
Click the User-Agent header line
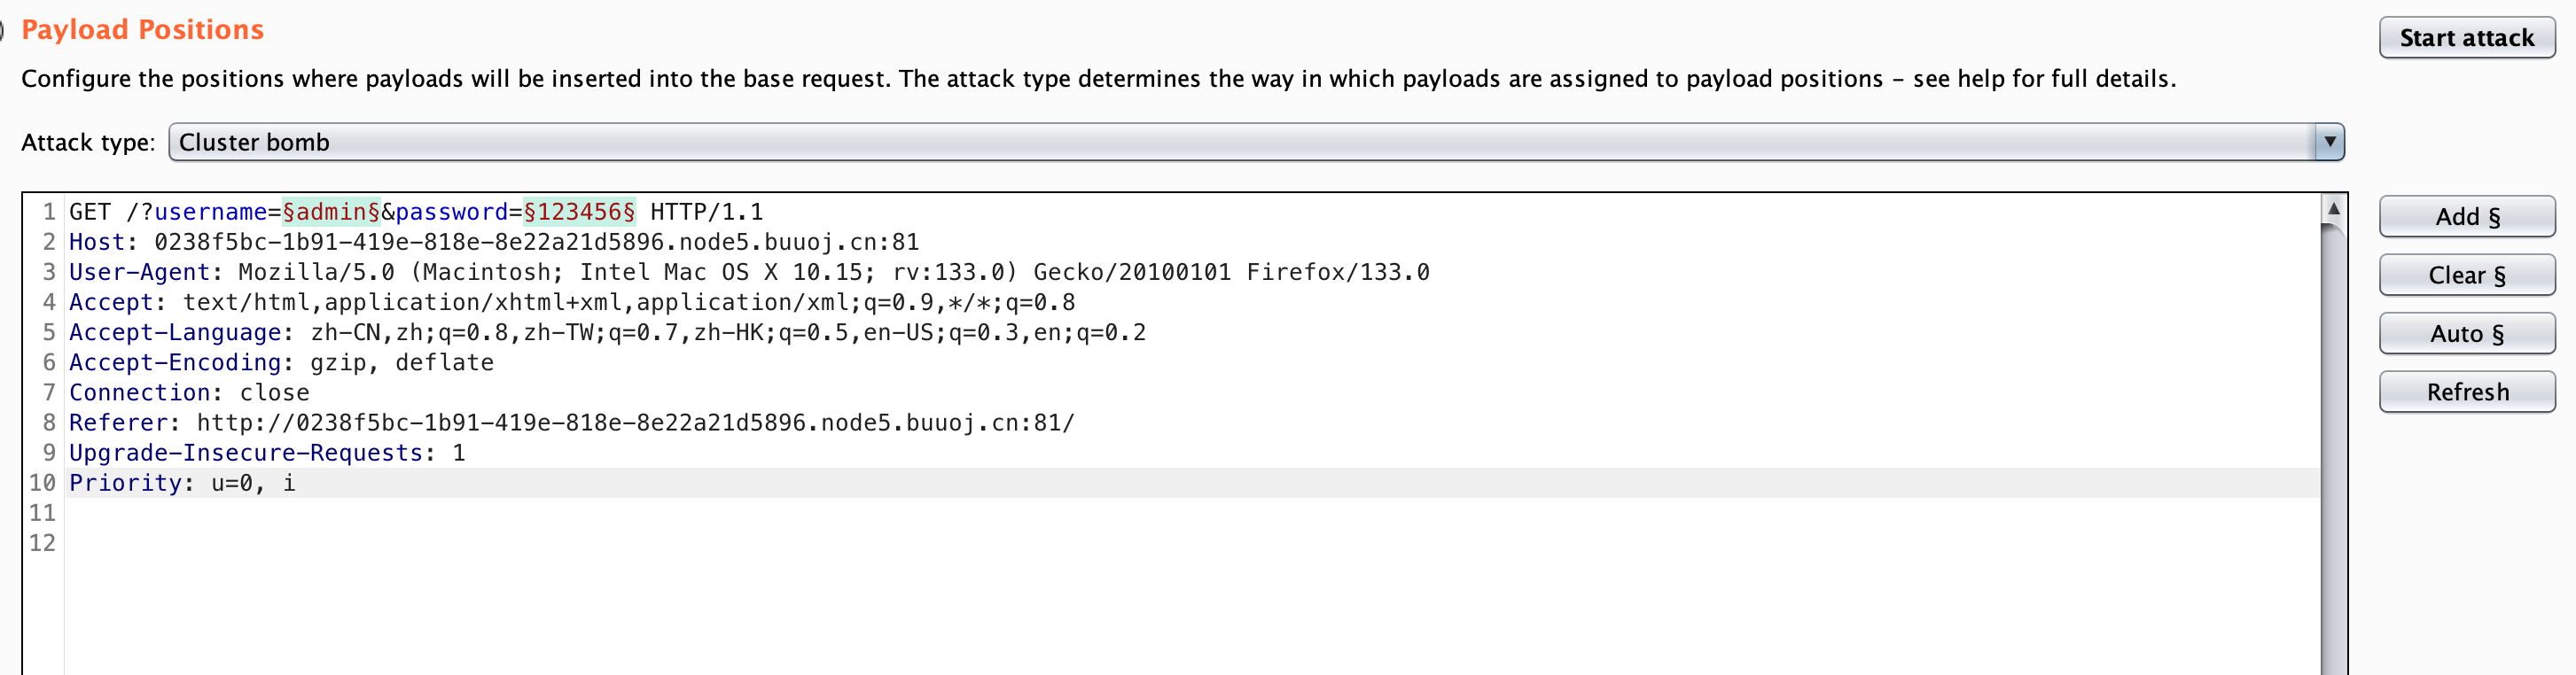click(748, 272)
